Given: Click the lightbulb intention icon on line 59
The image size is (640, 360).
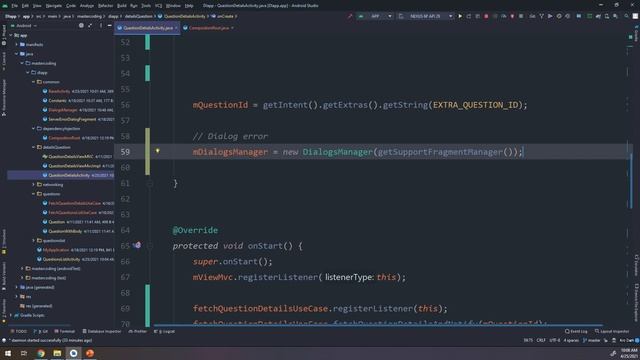Looking at the screenshot, I should pos(158,151).
